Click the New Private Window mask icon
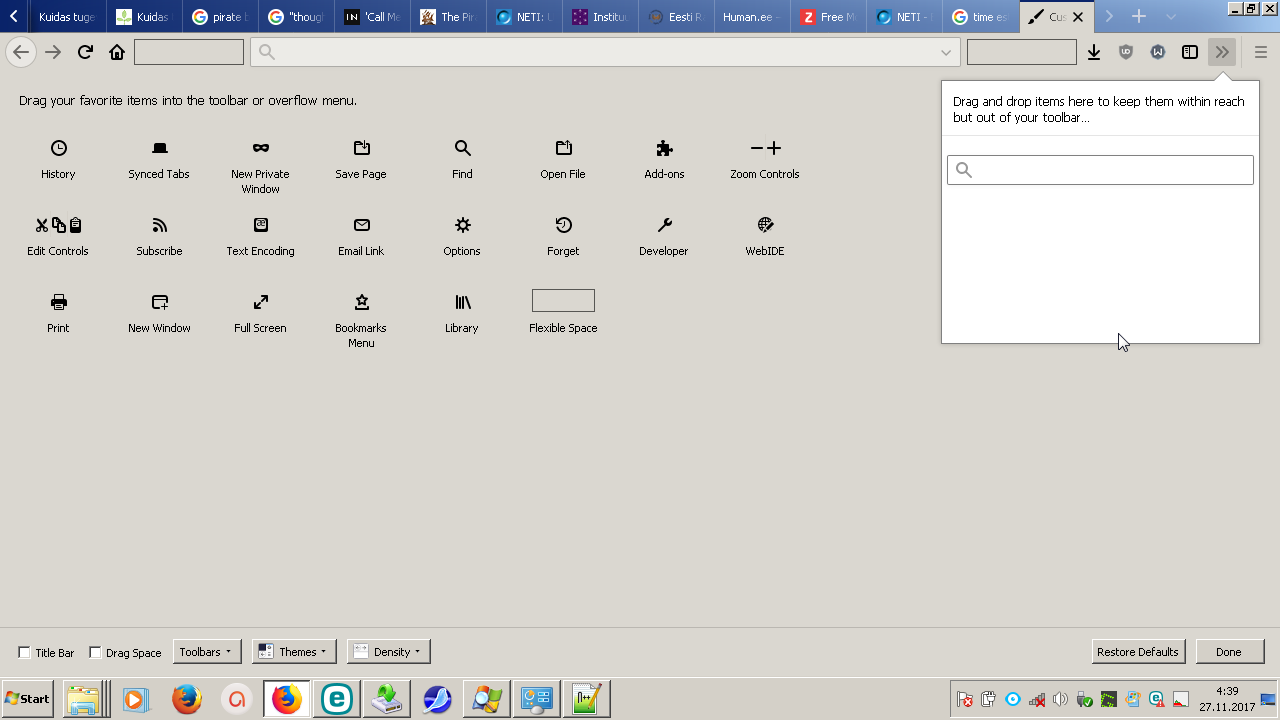This screenshot has height=720, width=1280. tap(260, 148)
